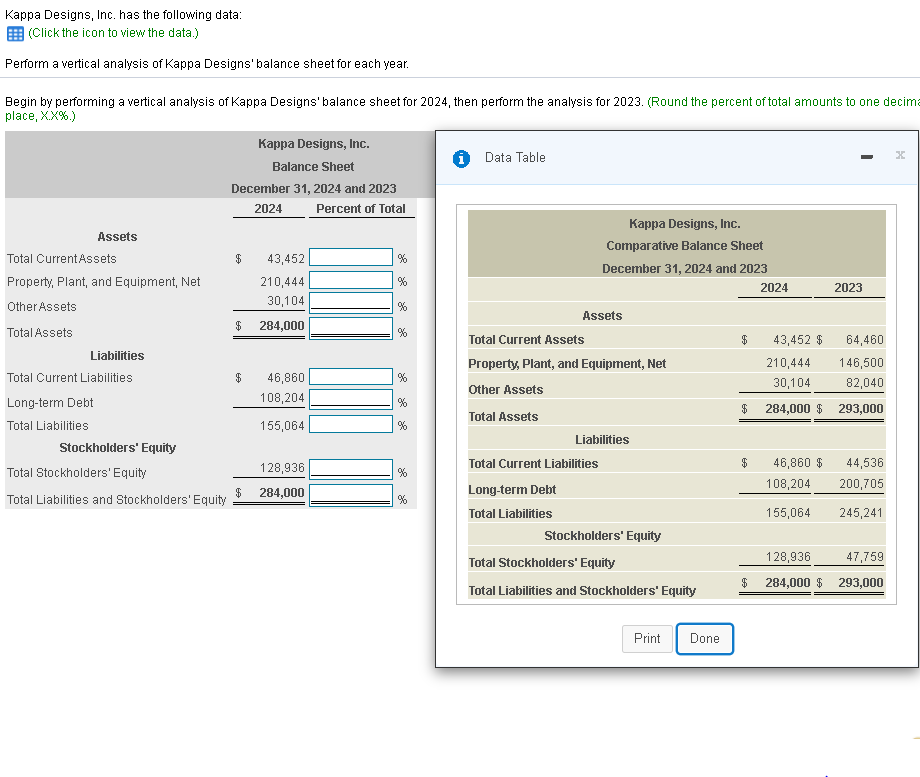Click the 43,452 amount in the worksheet
Viewport: 920px width, 777px height.
(286, 259)
